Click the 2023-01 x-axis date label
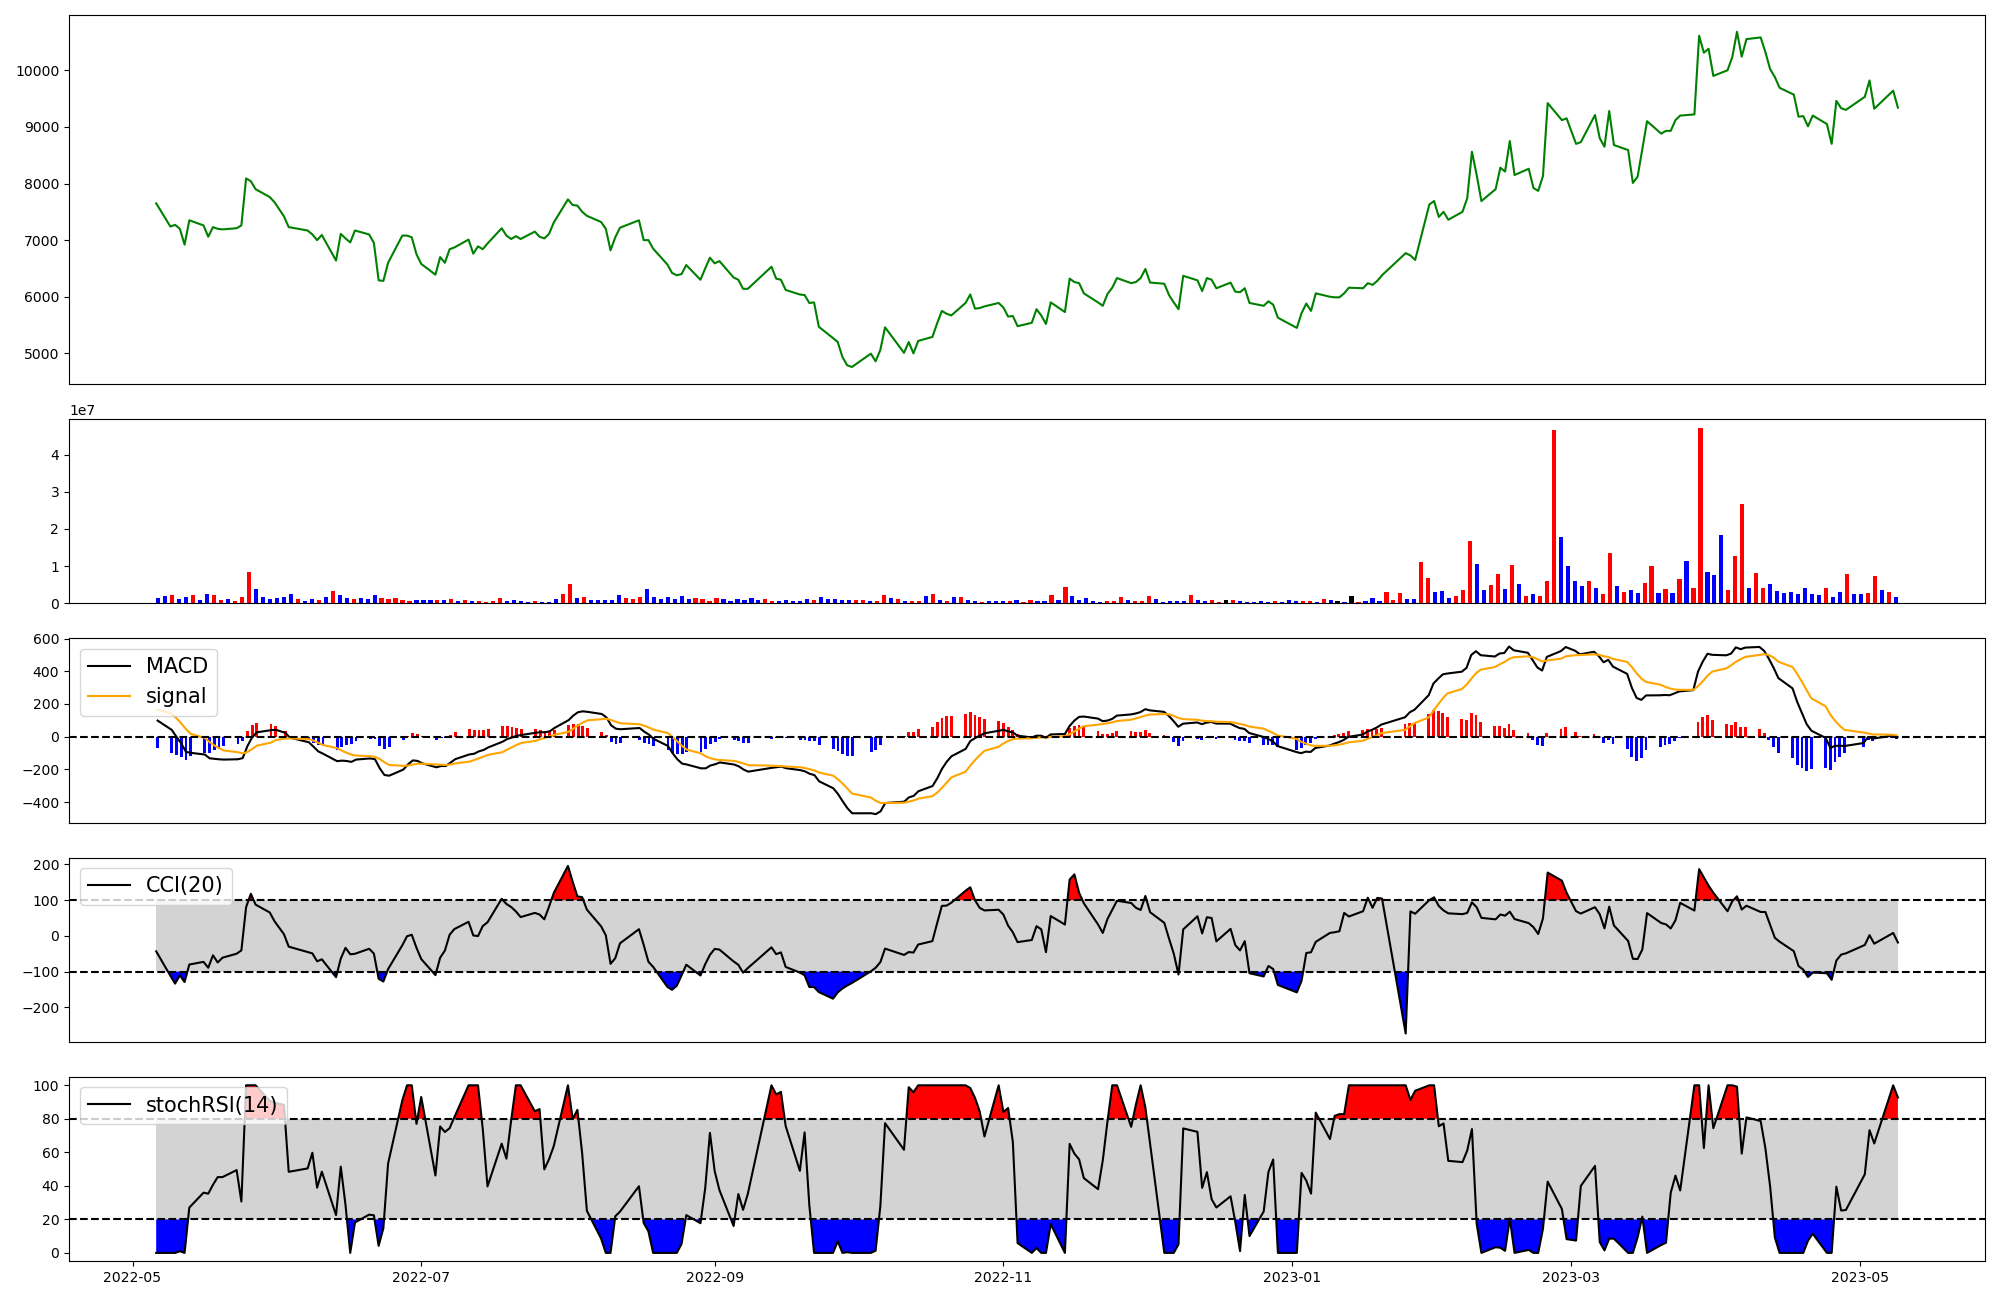 pyautogui.click(x=1292, y=1277)
